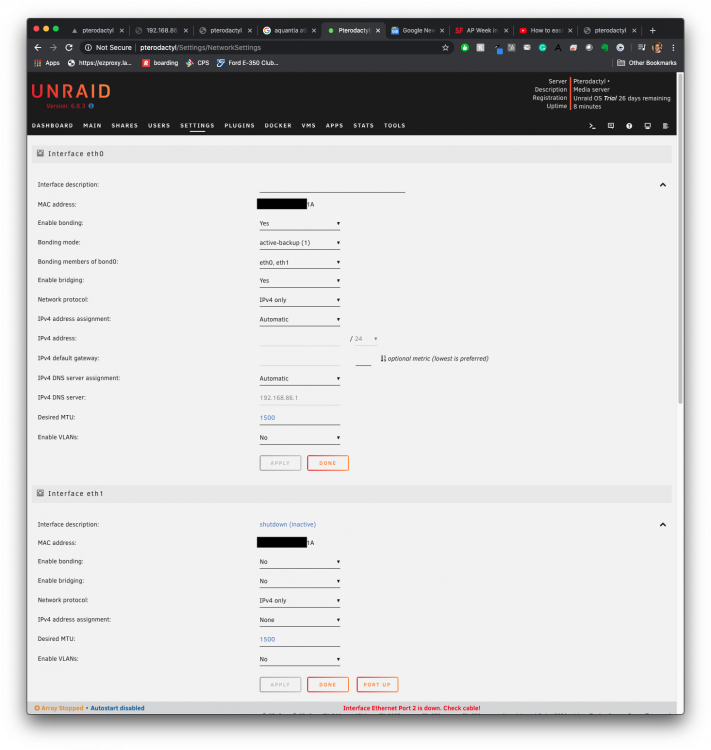Open the Apps bookmark shortcut
This screenshot has width=711, height=750.
click(47, 63)
